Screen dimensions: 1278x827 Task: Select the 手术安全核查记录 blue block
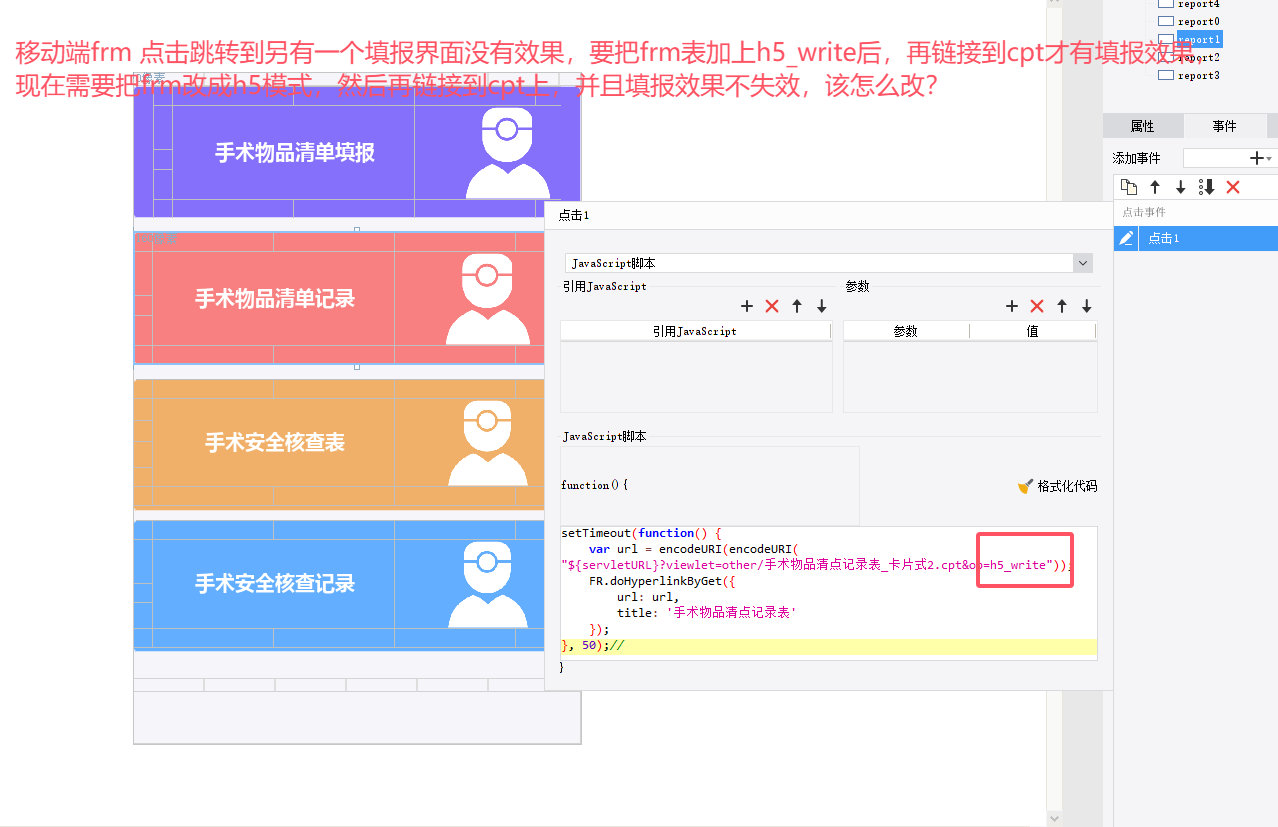(x=340, y=584)
